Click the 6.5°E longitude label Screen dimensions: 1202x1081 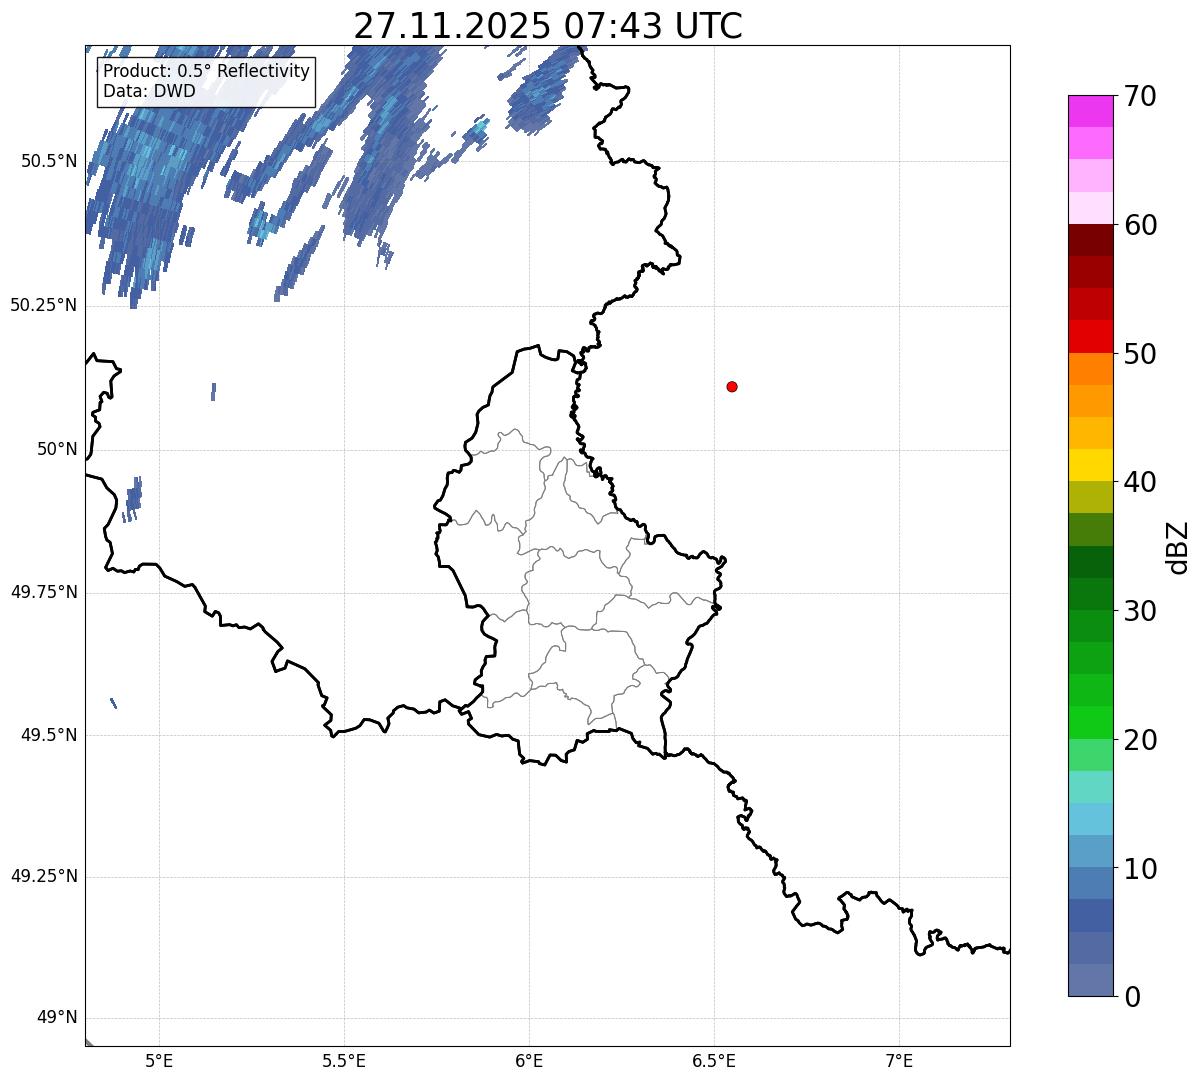pos(714,1061)
